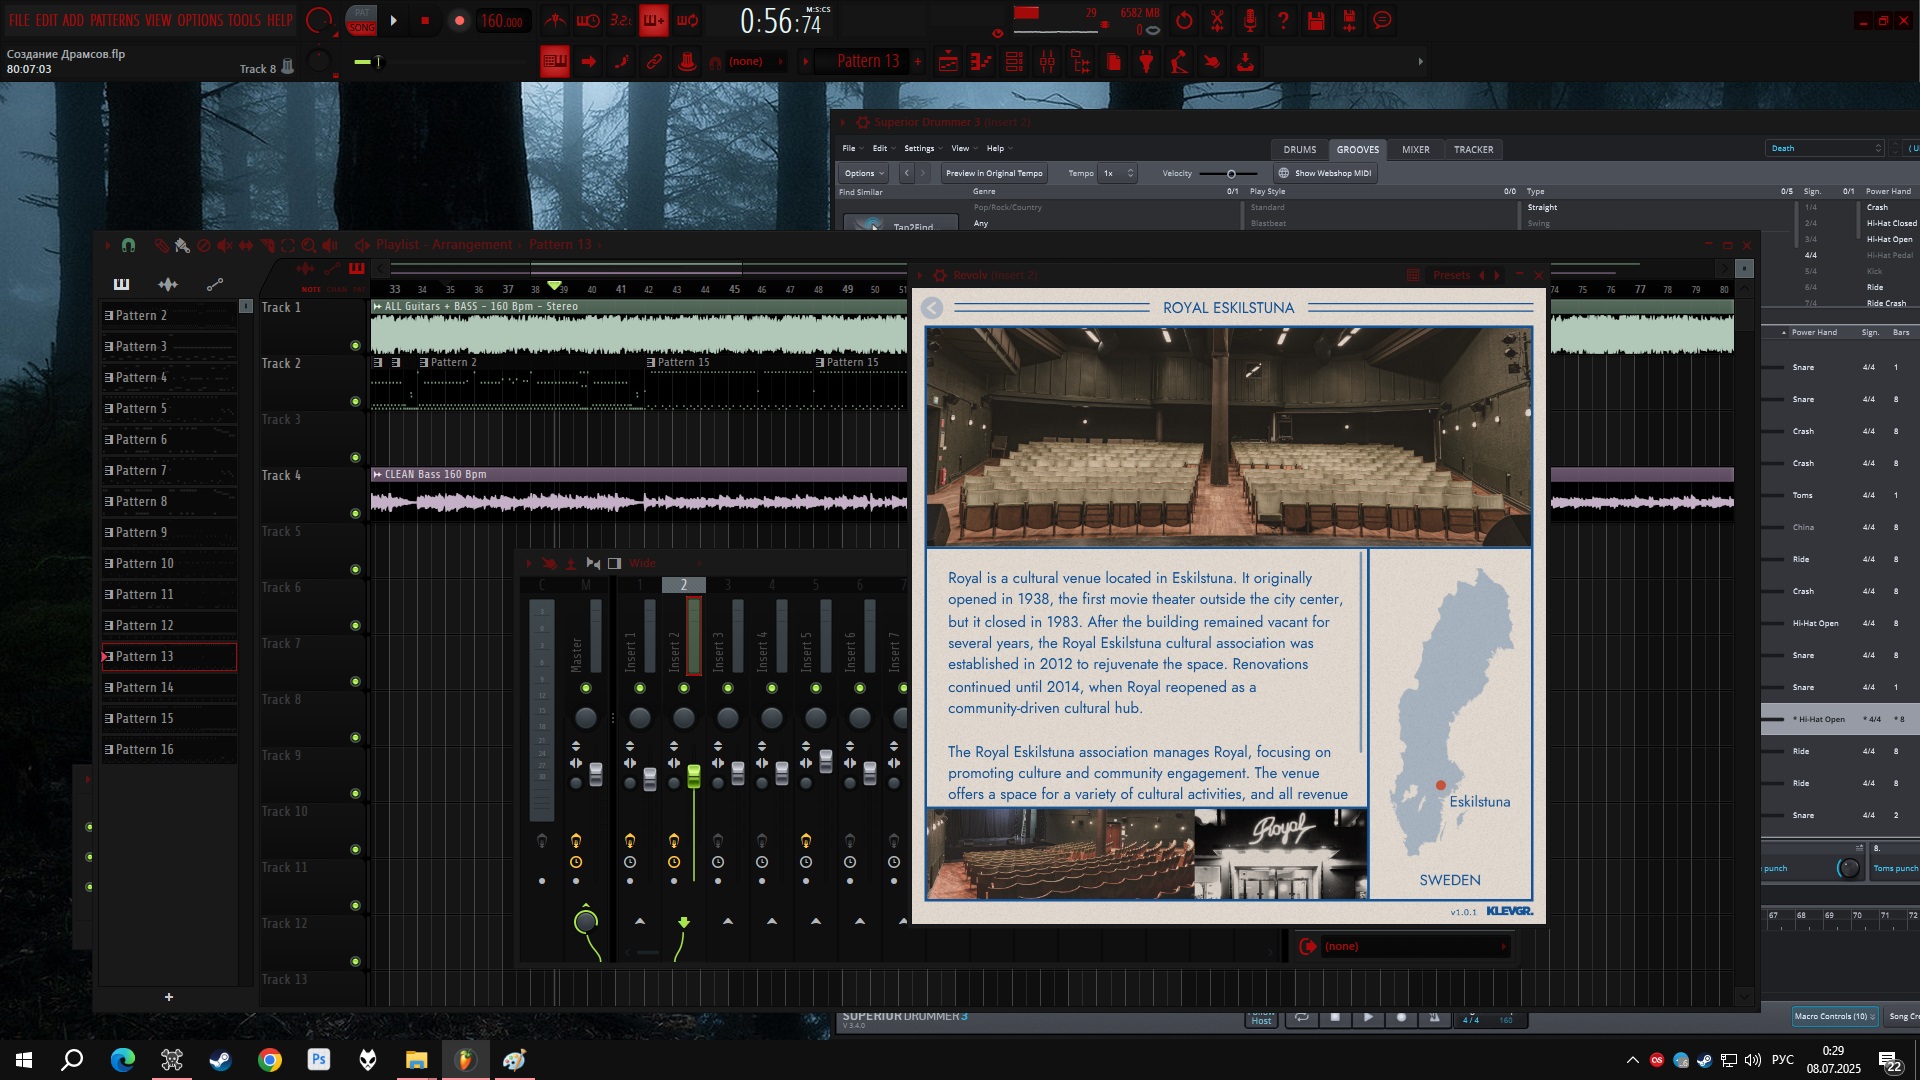This screenshot has height=1080, width=1920.
Task: Open the Macro Controls dropdown
Action: point(1834,1016)
